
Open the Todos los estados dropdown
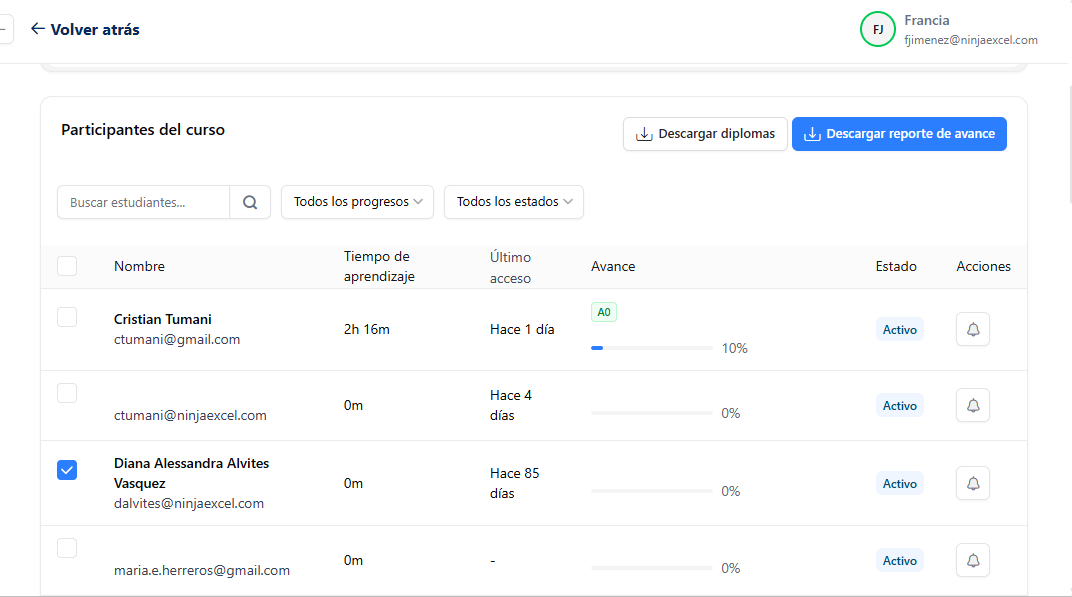pyautogui.click(x=514, y=202)
